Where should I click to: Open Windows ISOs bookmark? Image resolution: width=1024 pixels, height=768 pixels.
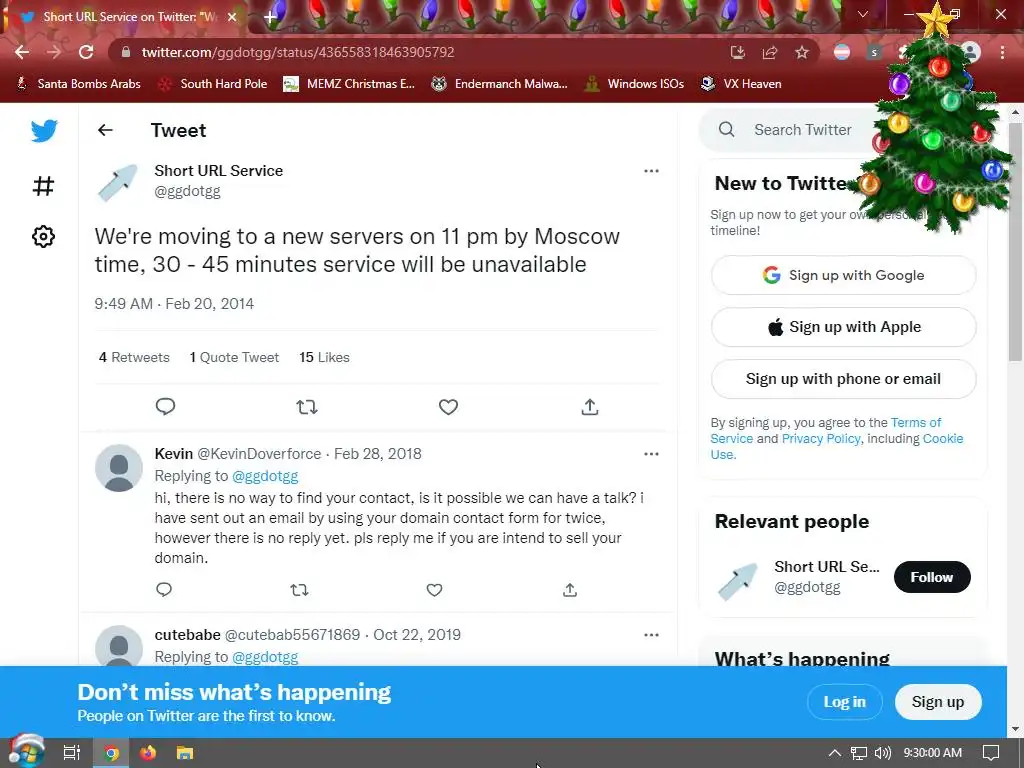coord(635,84)
